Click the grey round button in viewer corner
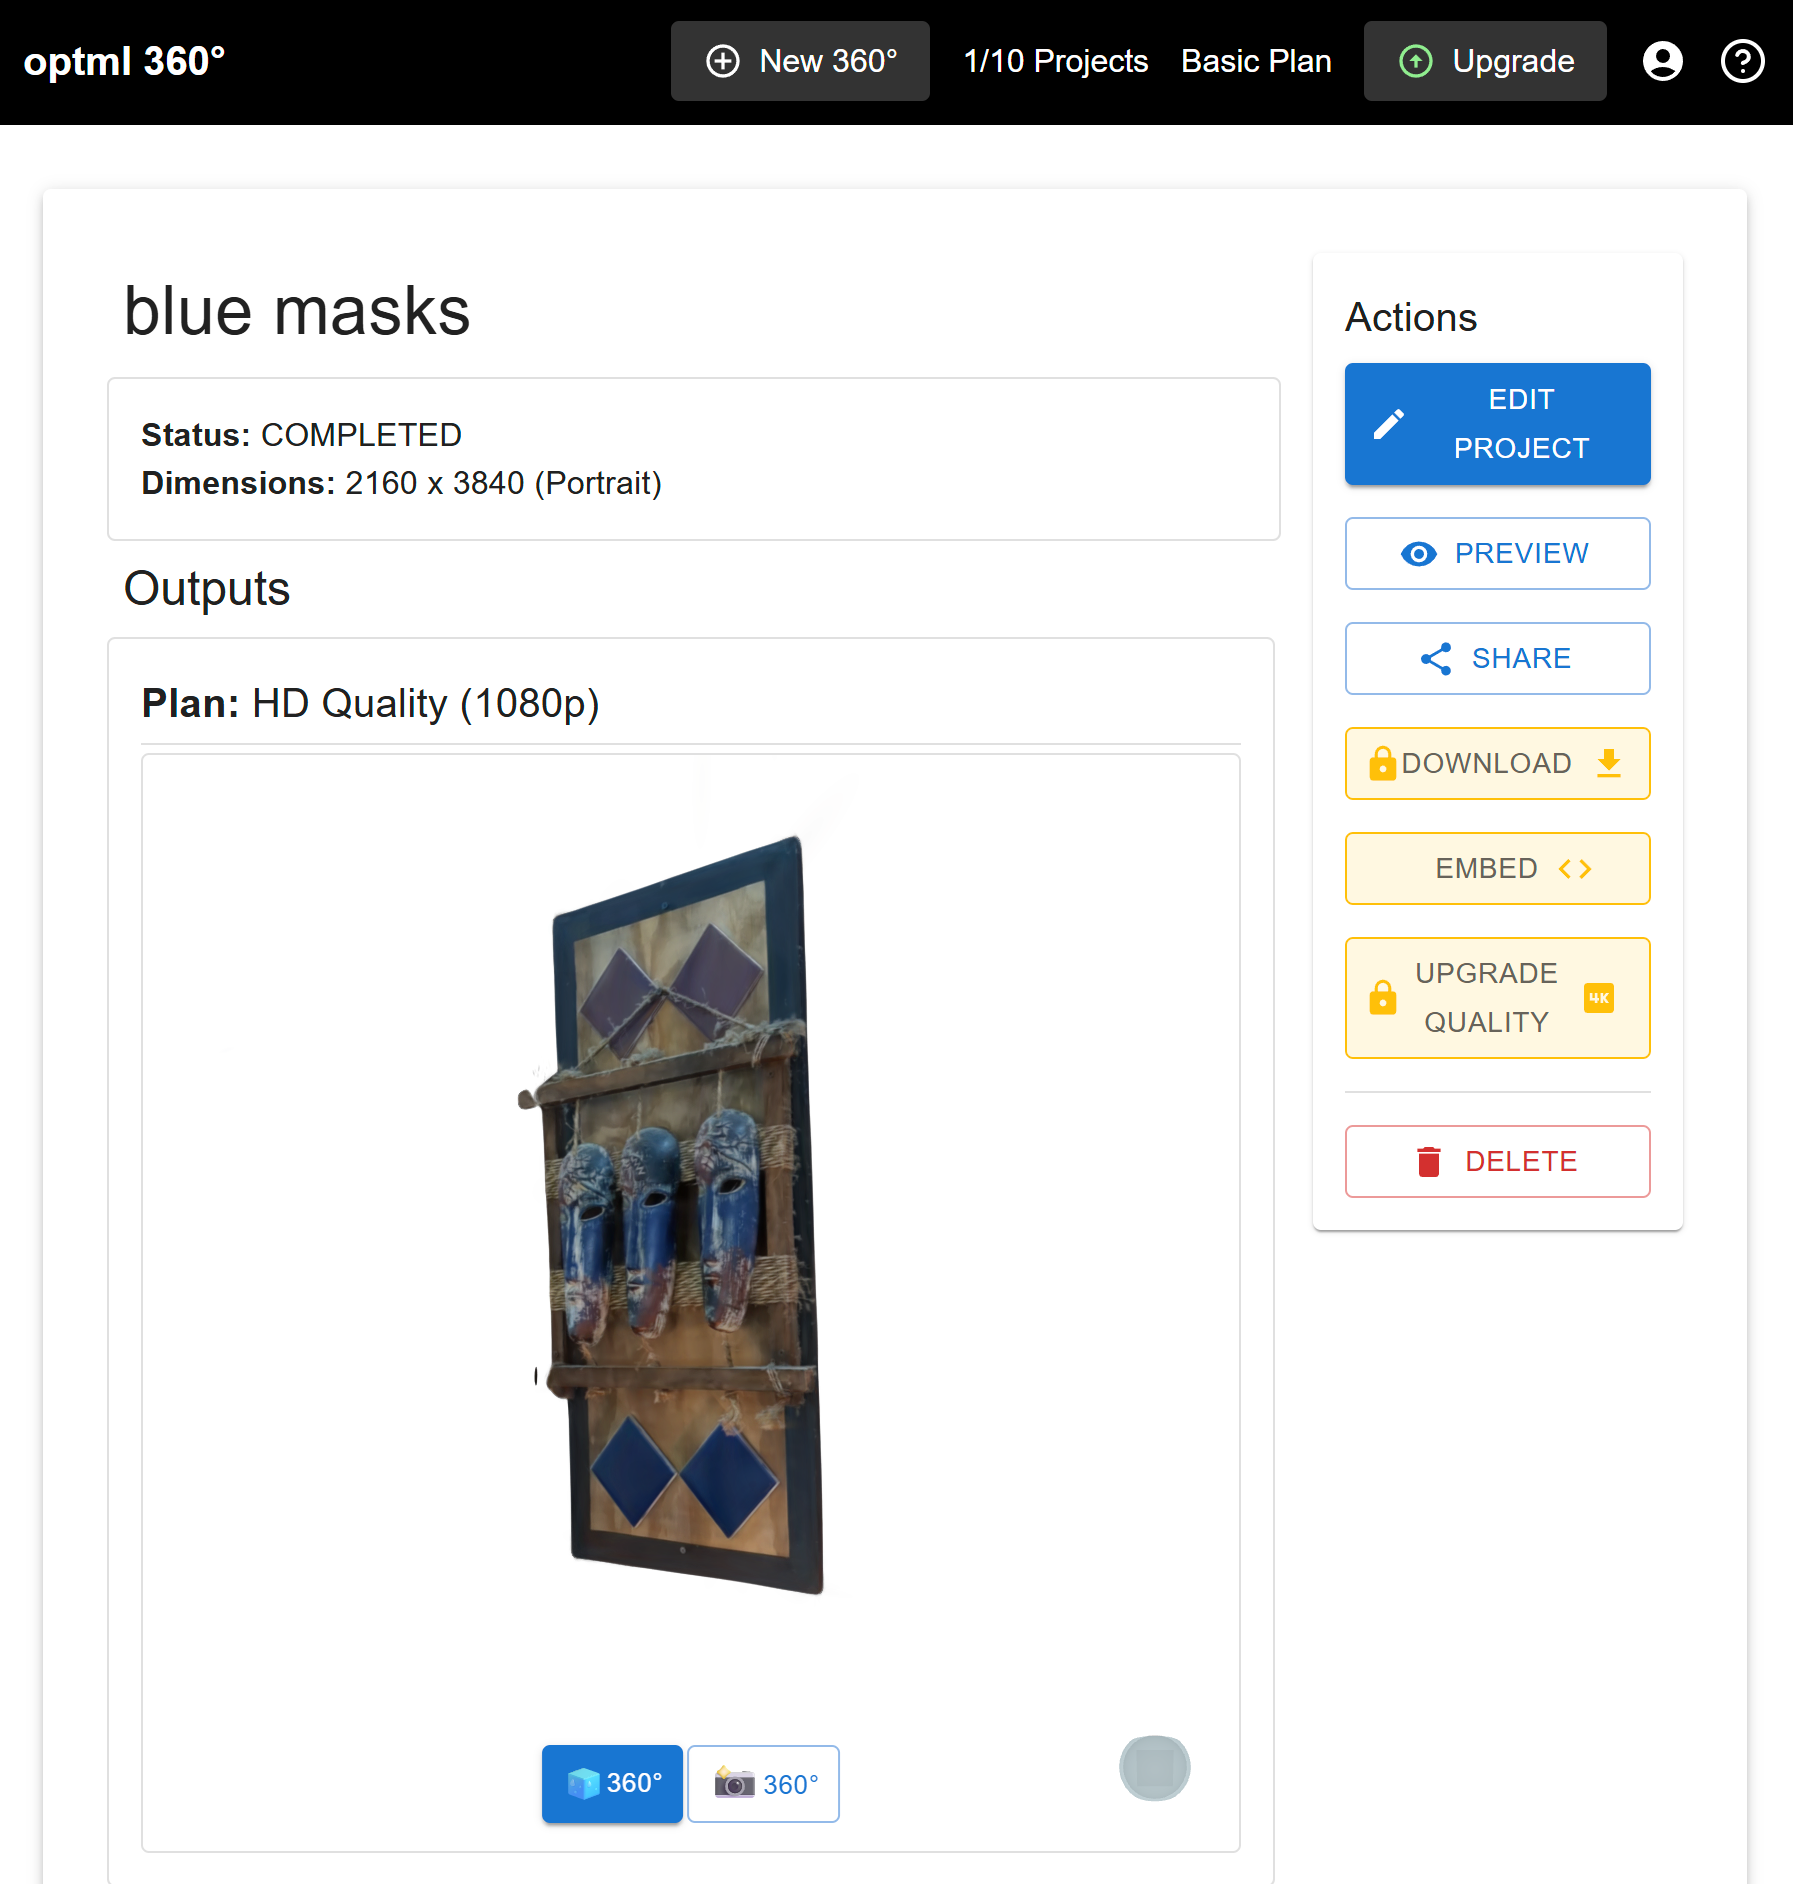This screenshot has height=1884, width=1793. pyautogui.click(x=1154, y=1768)
